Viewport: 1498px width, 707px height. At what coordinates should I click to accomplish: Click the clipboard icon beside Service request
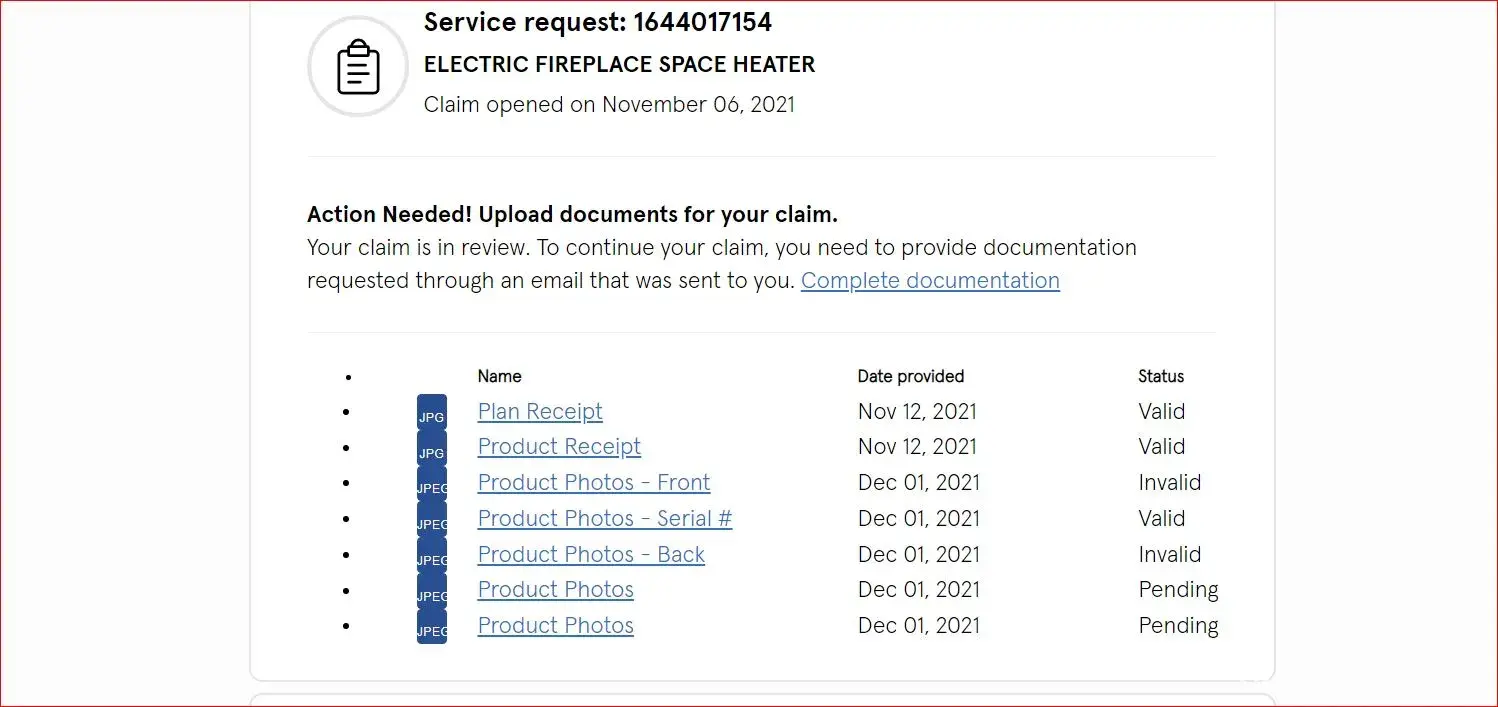pyautogui.click(x=358, y=67)
